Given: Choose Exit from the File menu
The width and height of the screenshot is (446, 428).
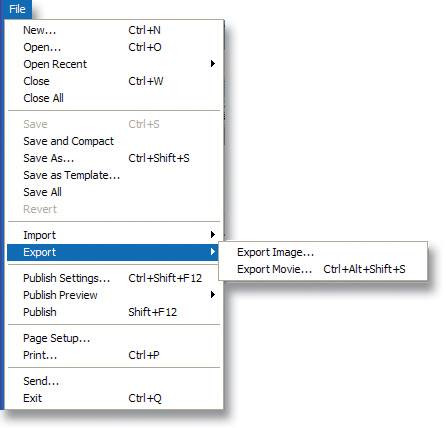Looking at the screenshot, I should pyautogui.click(x=114, y=398).
